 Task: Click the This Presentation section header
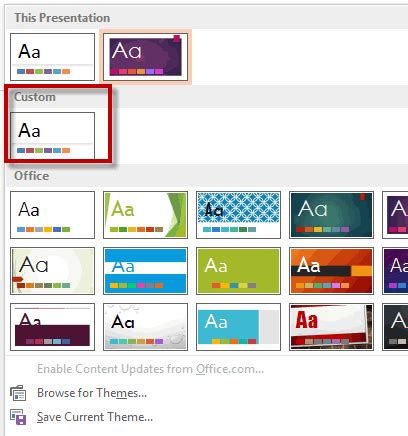click(x=62, y=18)
